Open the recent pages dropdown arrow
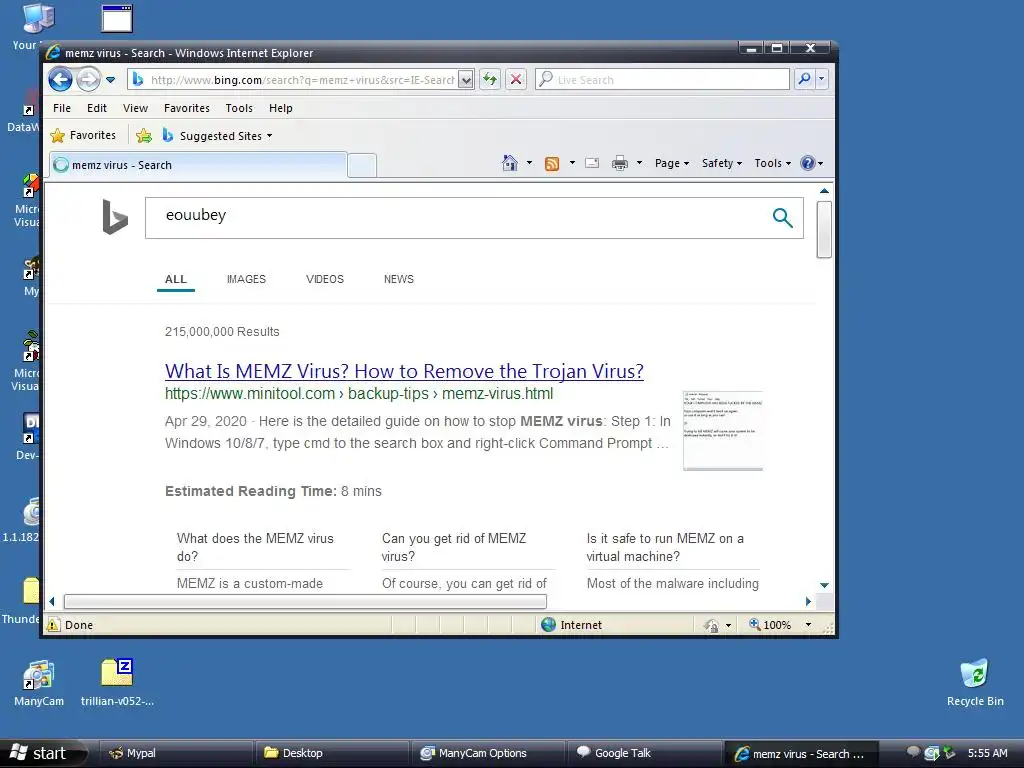1024x768 pixels. click(110, 80)
